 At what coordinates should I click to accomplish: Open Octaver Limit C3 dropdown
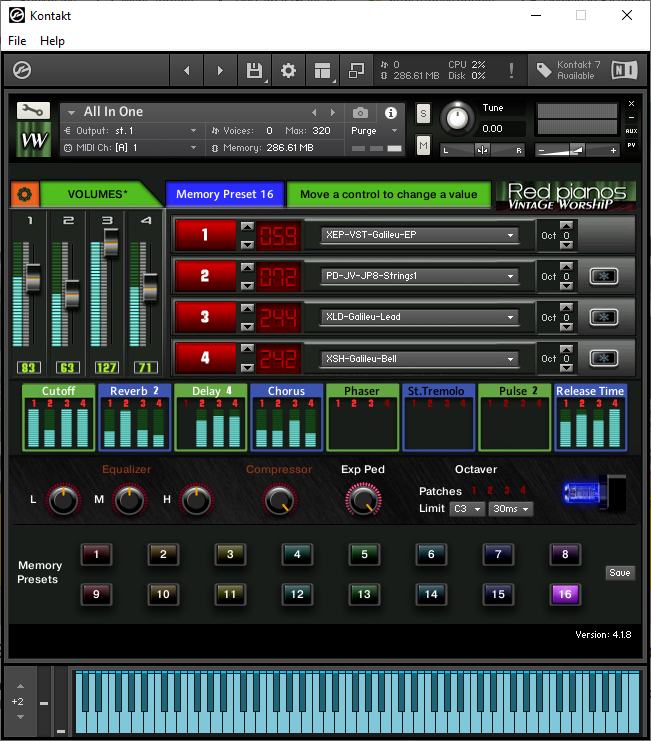click(x=467, y=509)
